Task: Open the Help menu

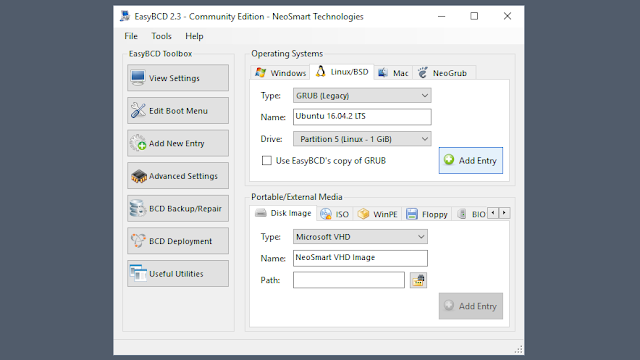Action: 194,36
